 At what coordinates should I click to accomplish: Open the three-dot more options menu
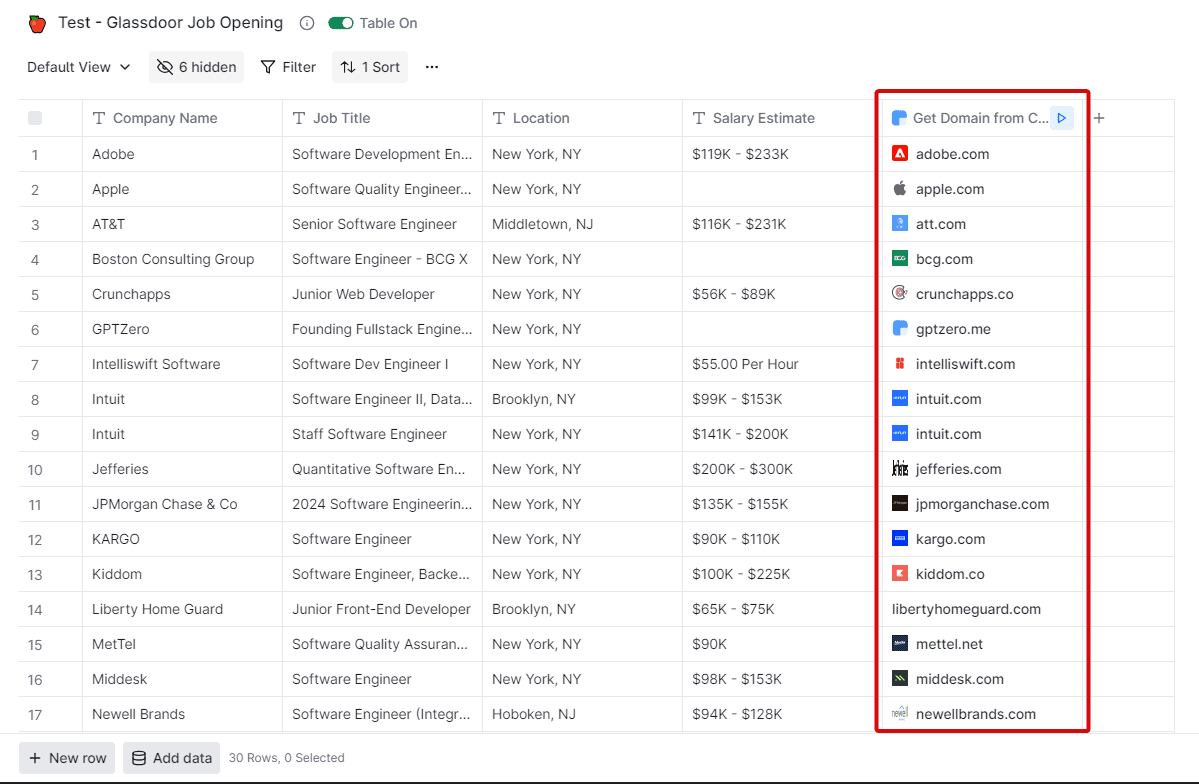click(x=432, y=67)
